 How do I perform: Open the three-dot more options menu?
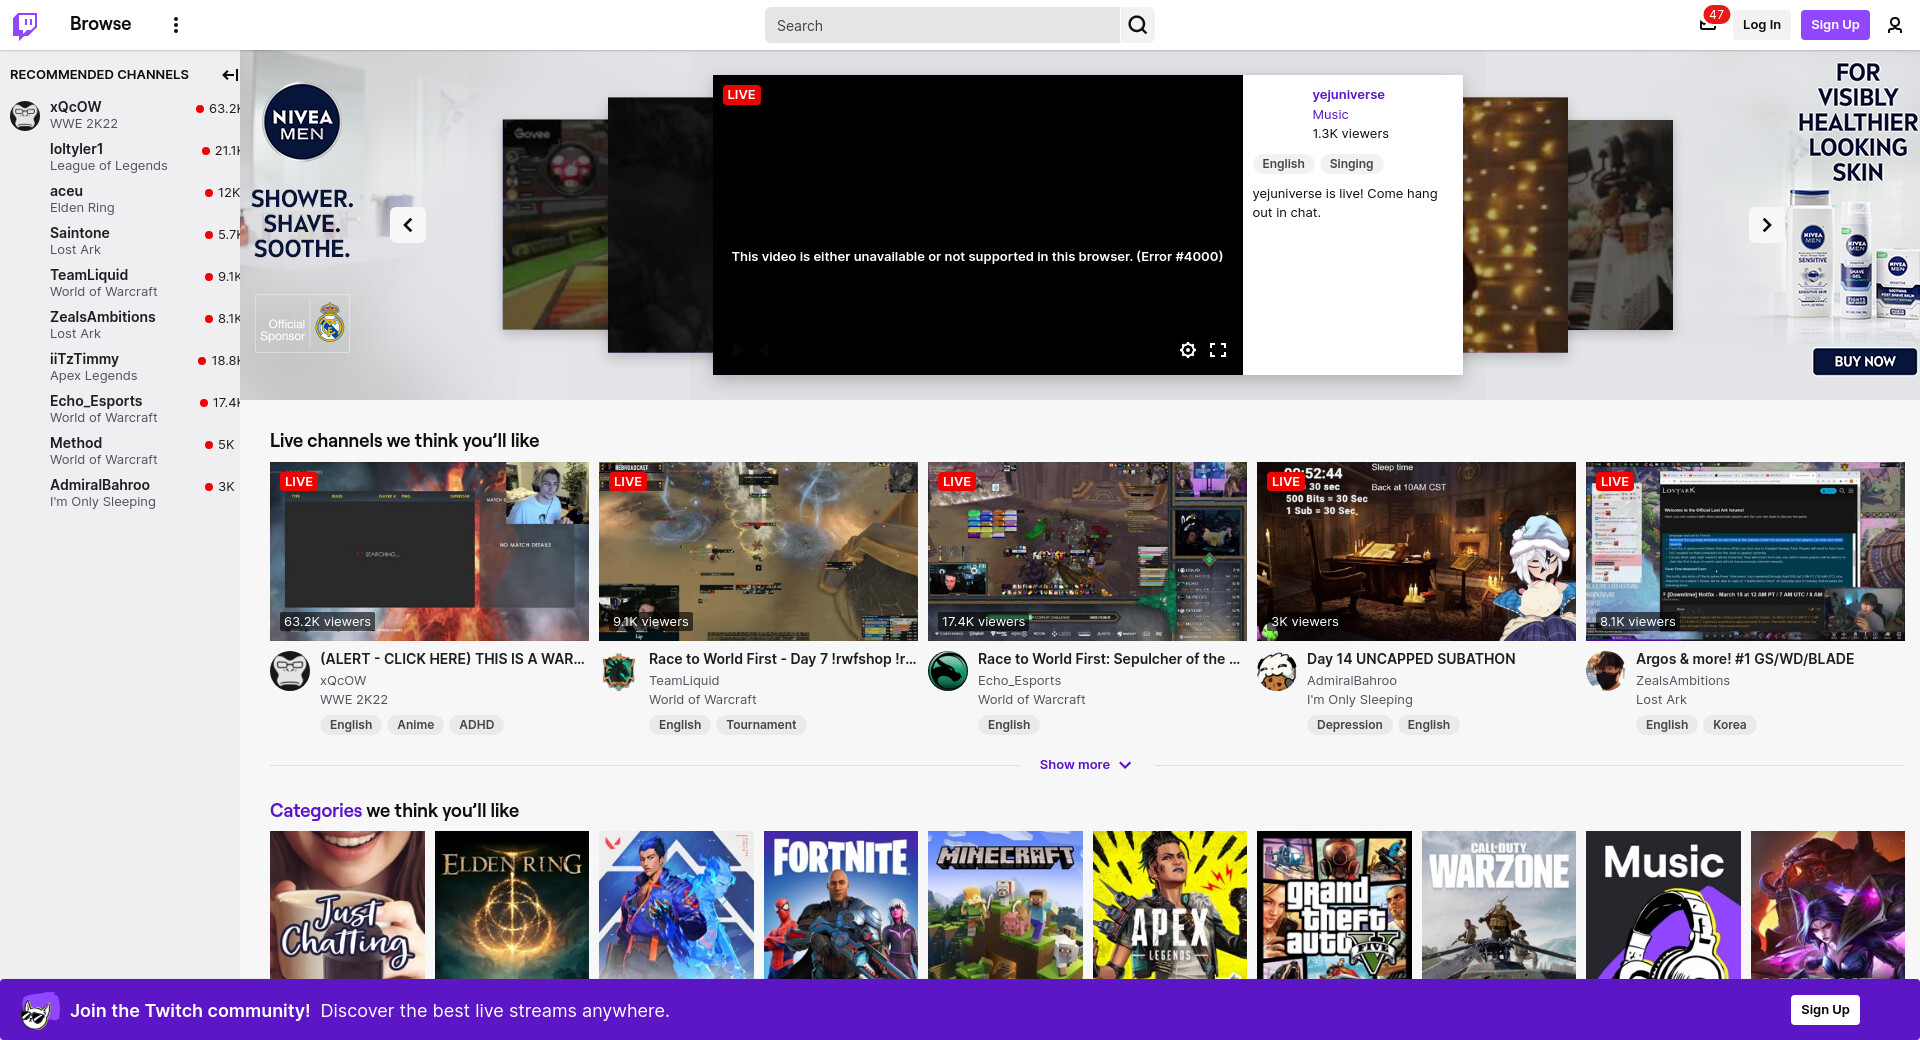(x=176, y=25)
